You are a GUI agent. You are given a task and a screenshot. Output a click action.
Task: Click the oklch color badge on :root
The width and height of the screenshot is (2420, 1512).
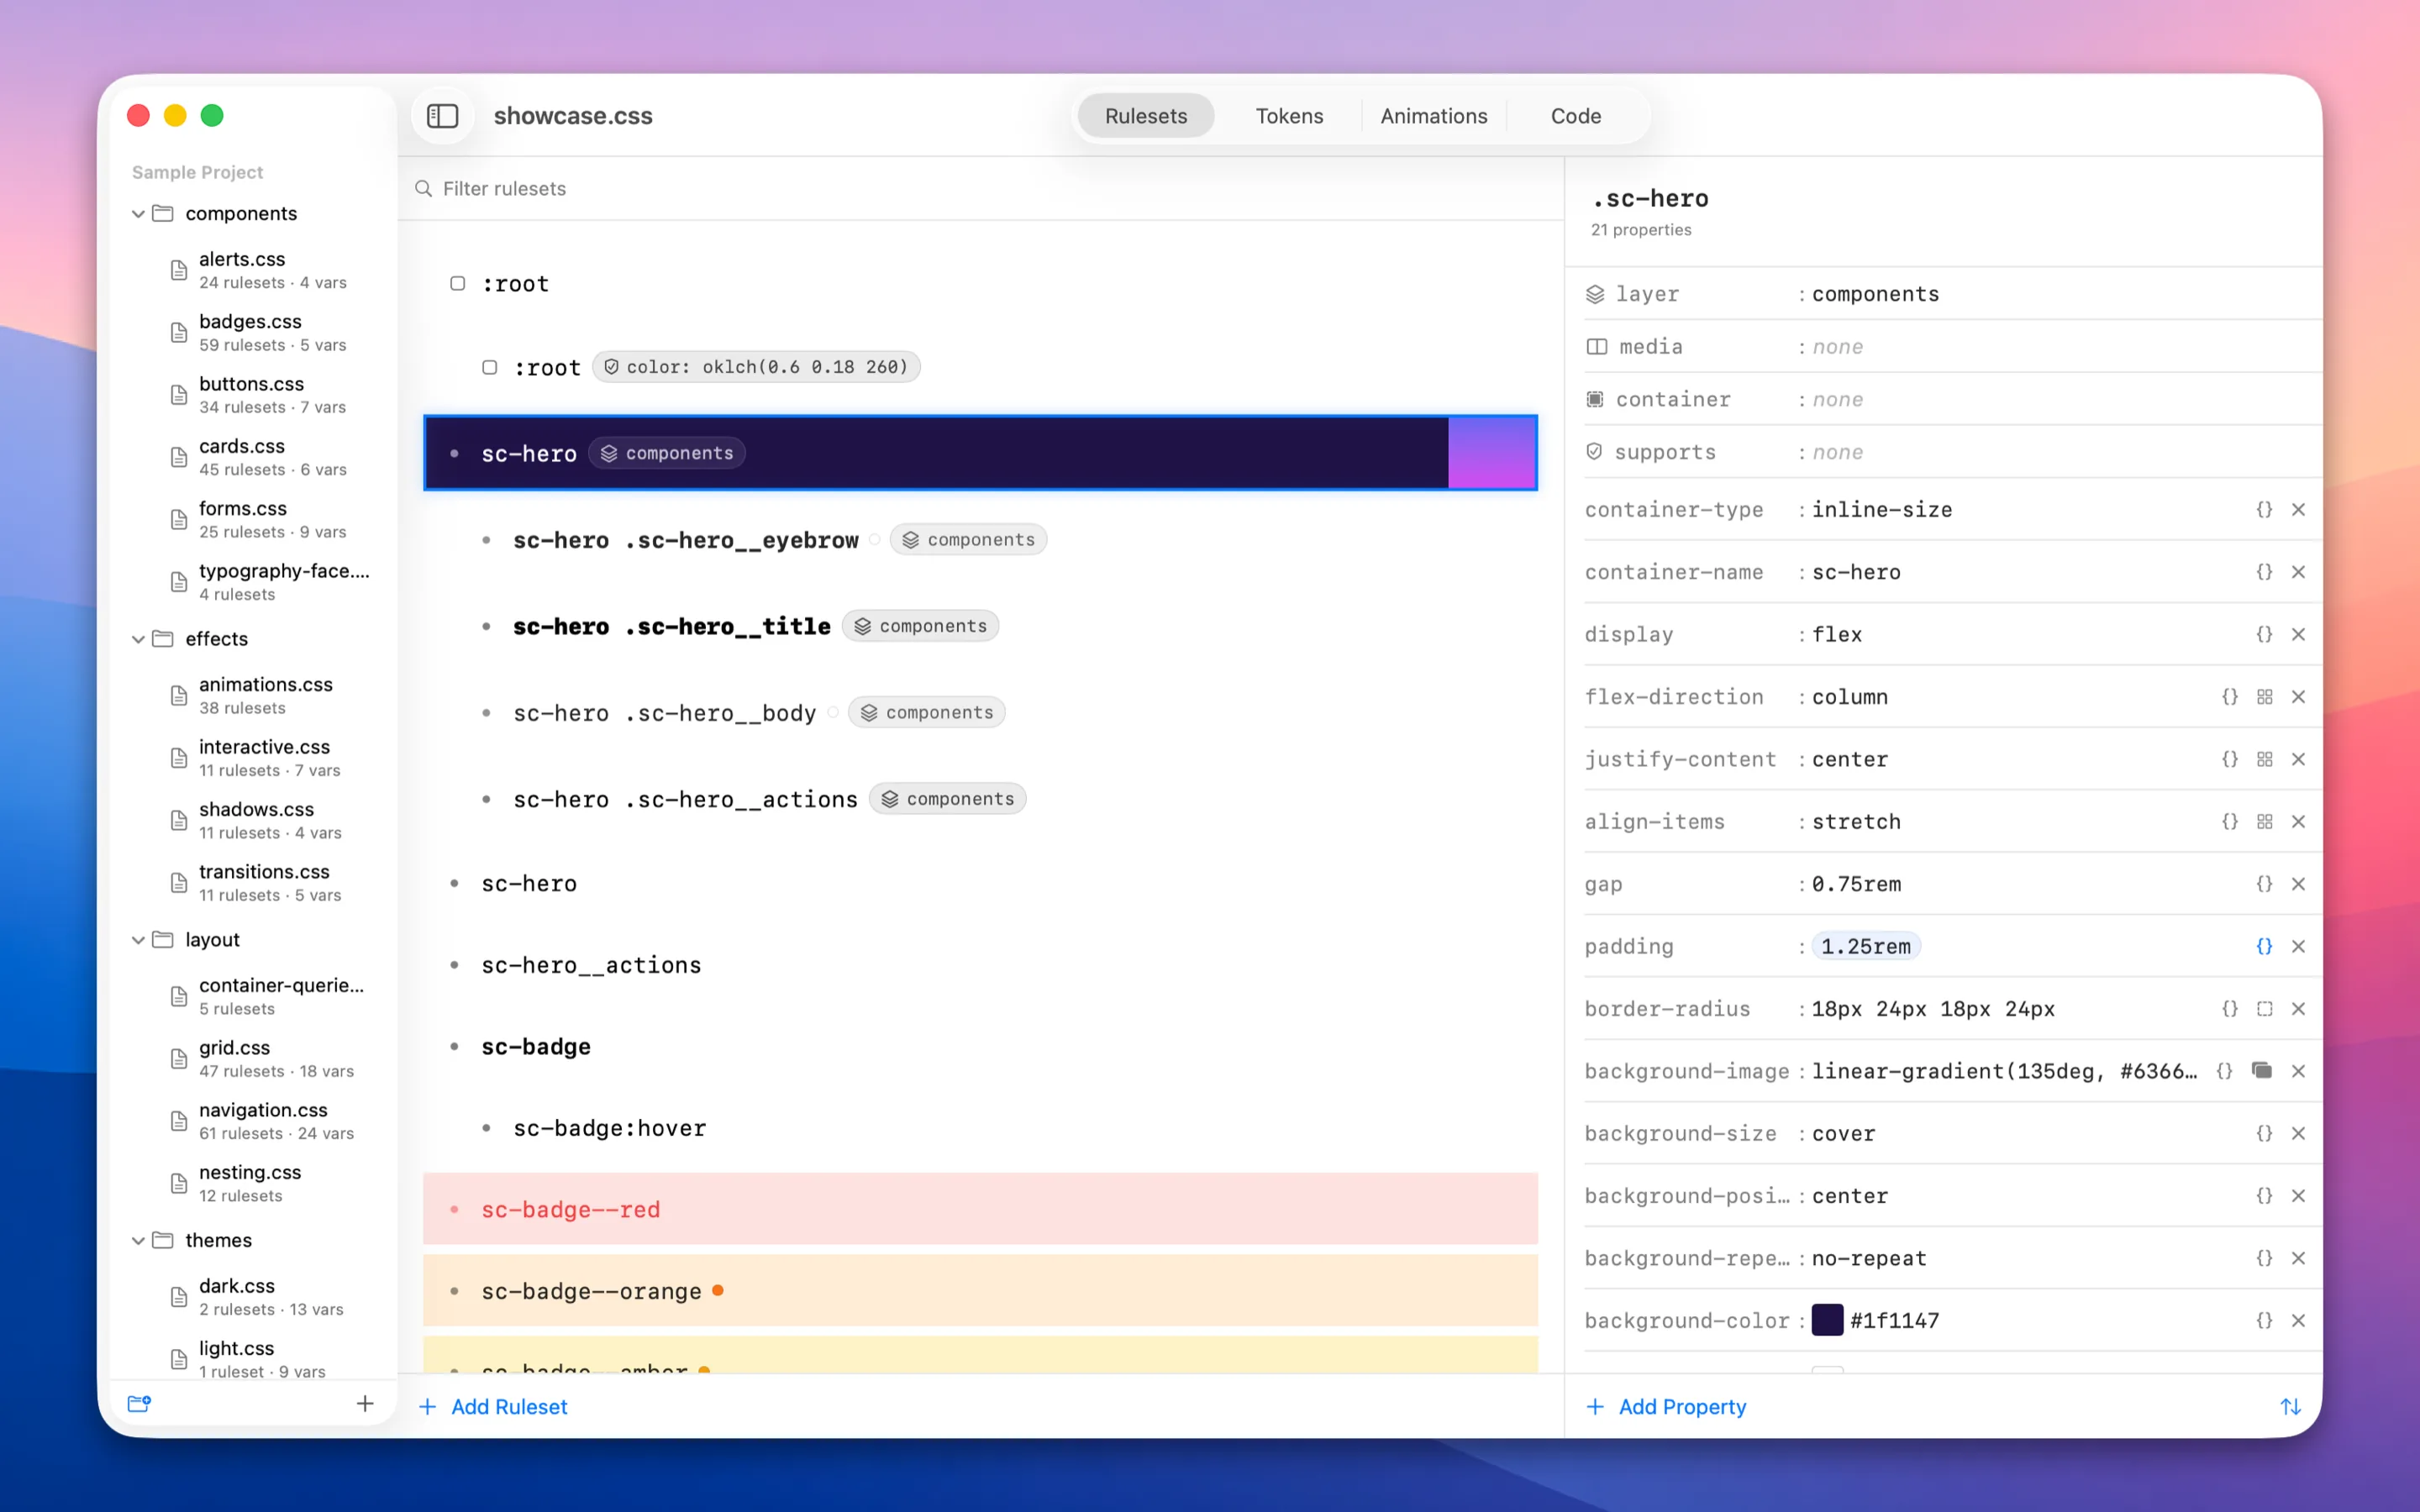(757, 367)
